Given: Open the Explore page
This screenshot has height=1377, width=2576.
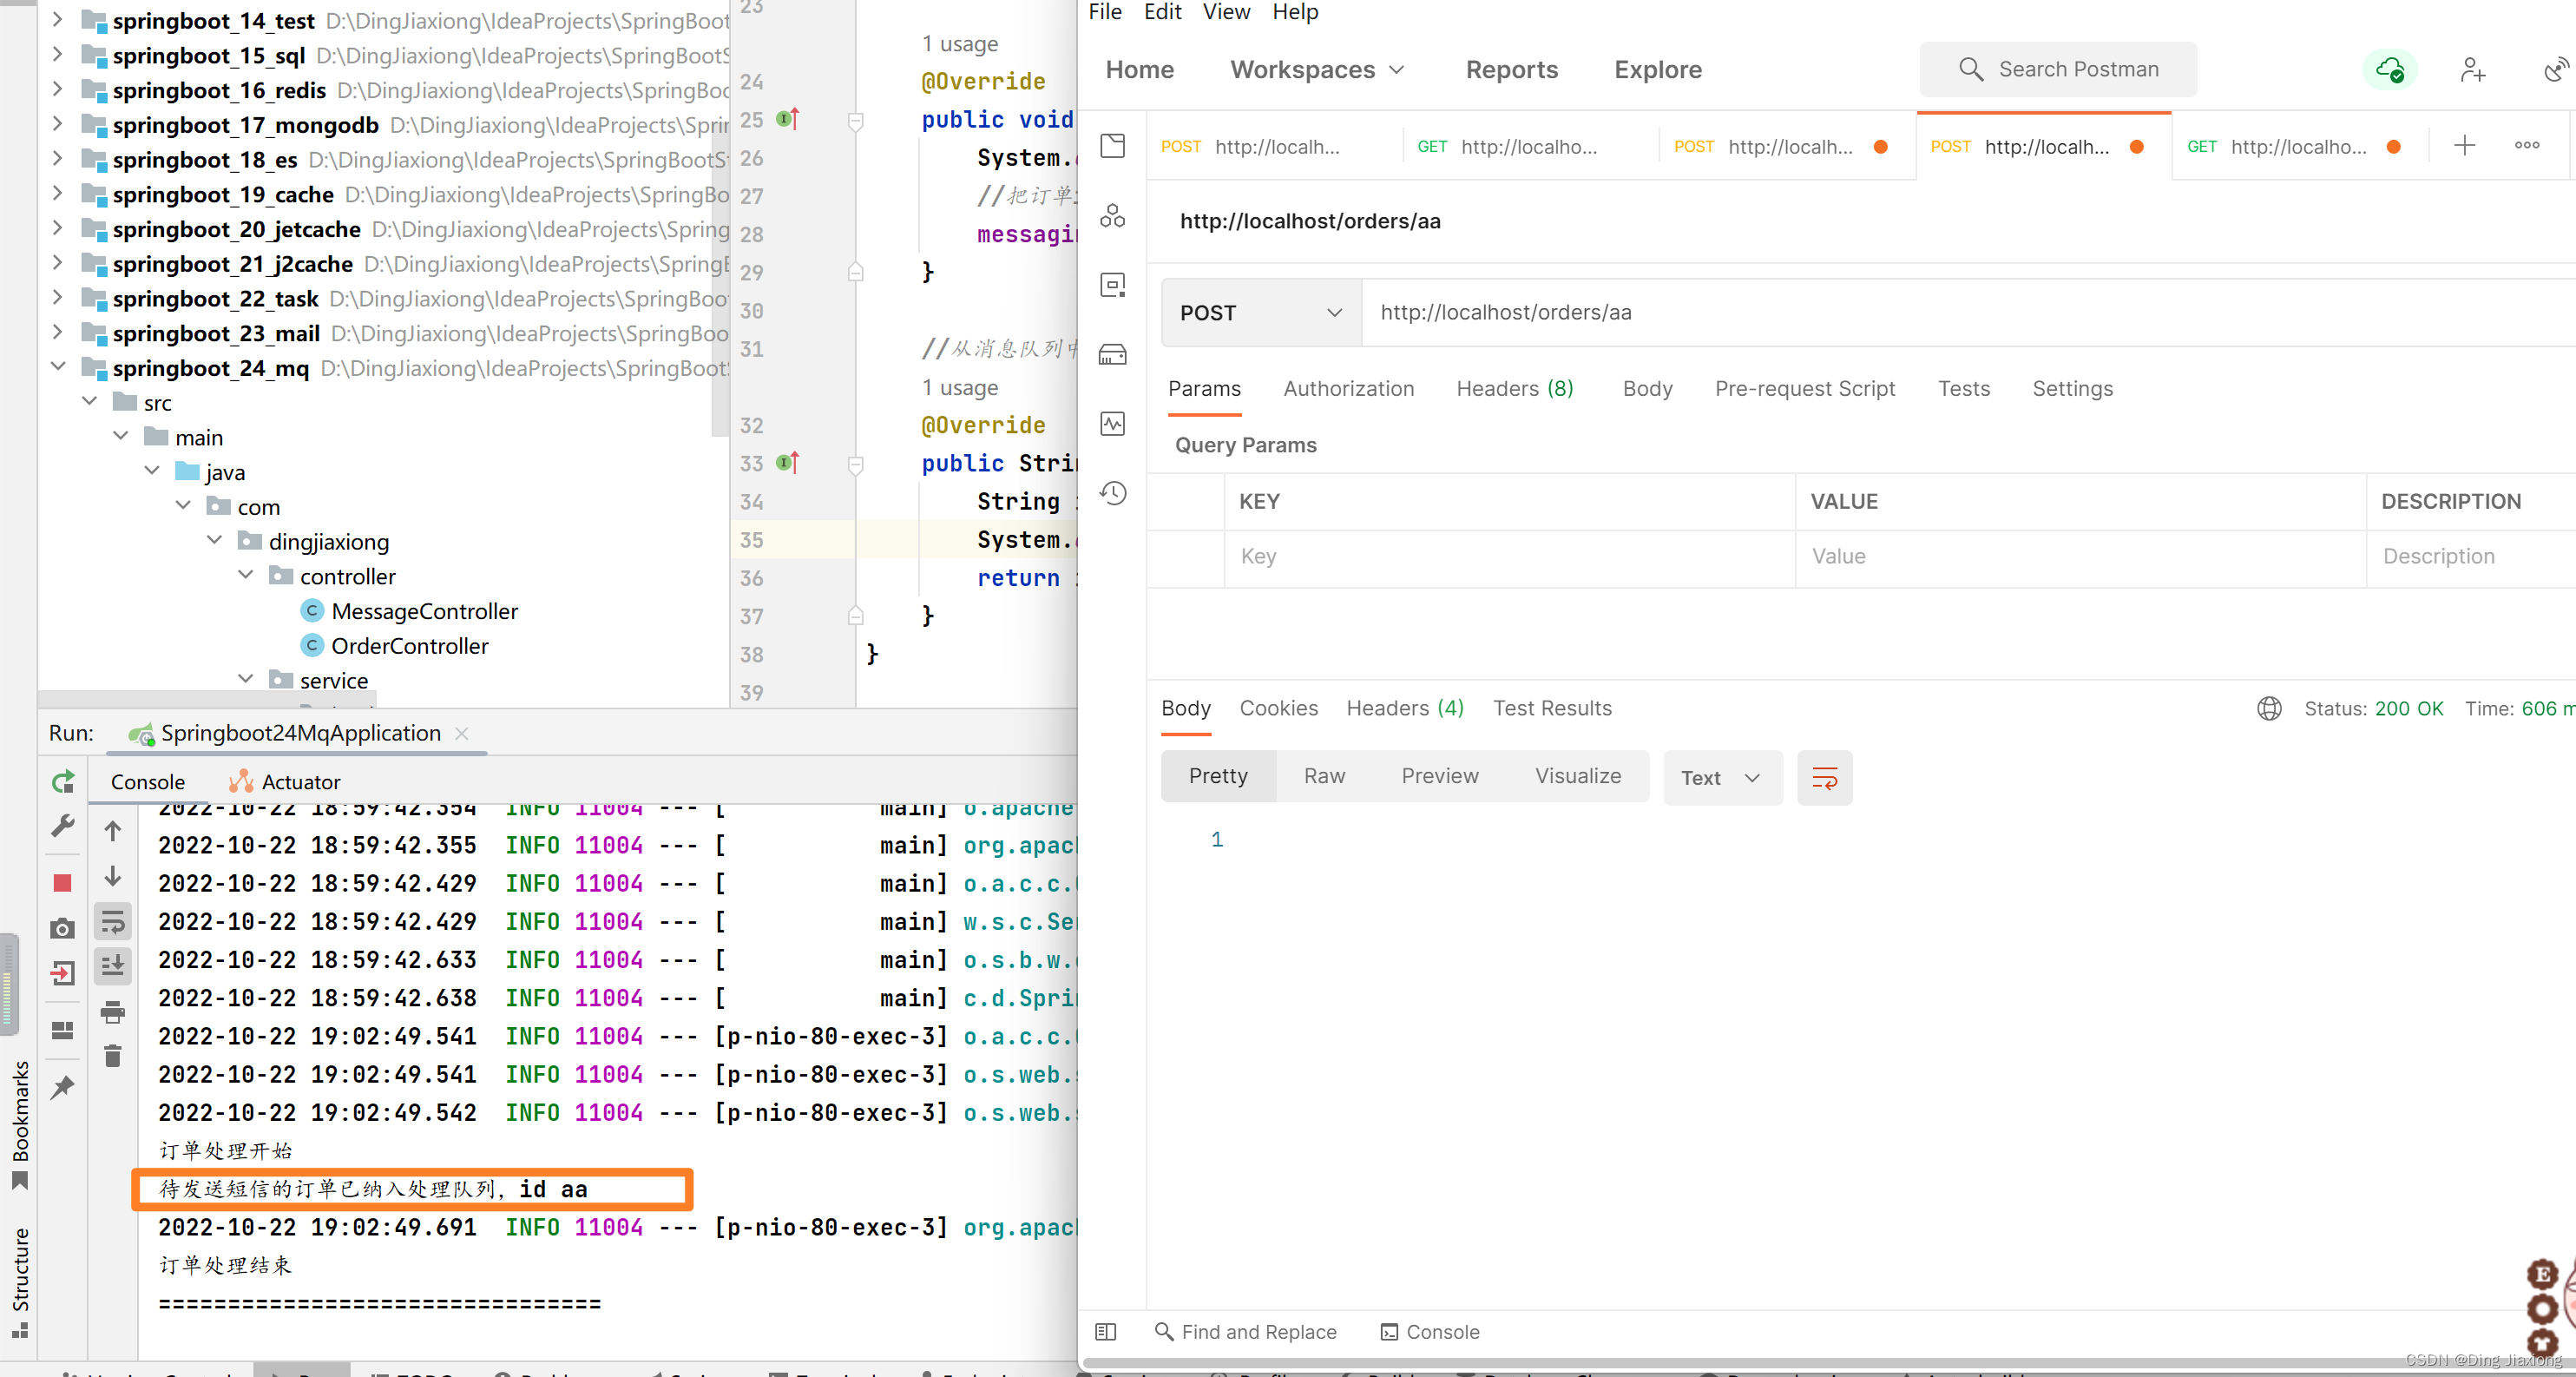Looking at the screenshot, I should (x=1657, y=69).
